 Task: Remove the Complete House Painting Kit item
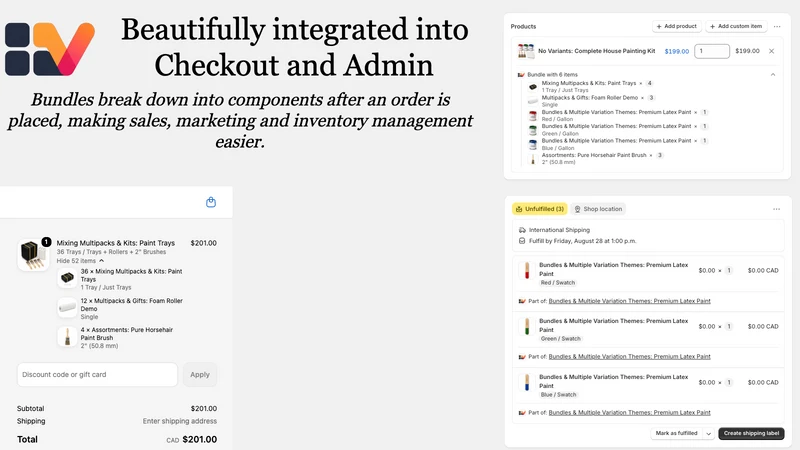point(771,51)
